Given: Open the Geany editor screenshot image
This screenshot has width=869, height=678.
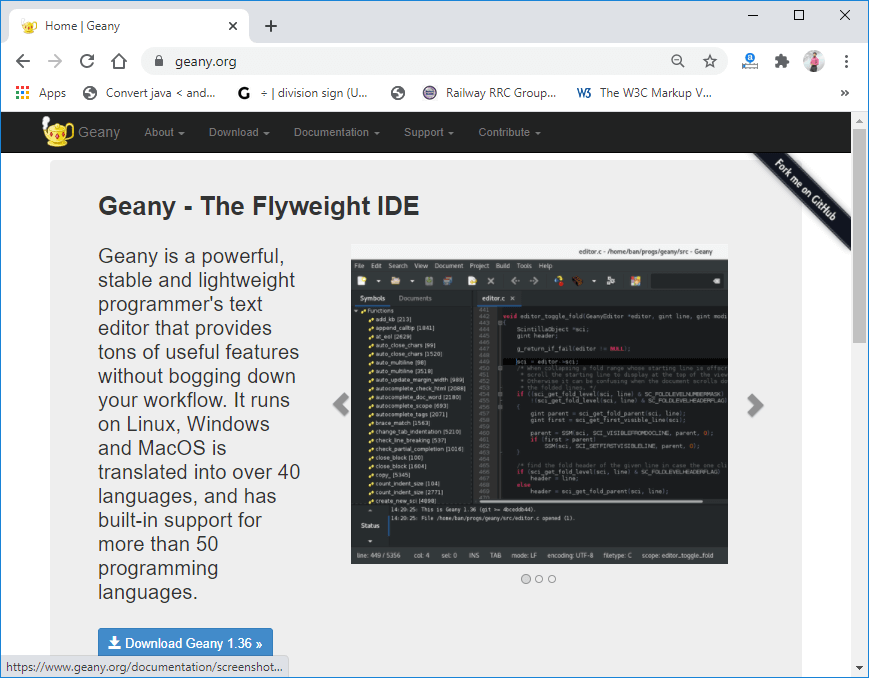Looking at the screenshot, I should point(539,404).
